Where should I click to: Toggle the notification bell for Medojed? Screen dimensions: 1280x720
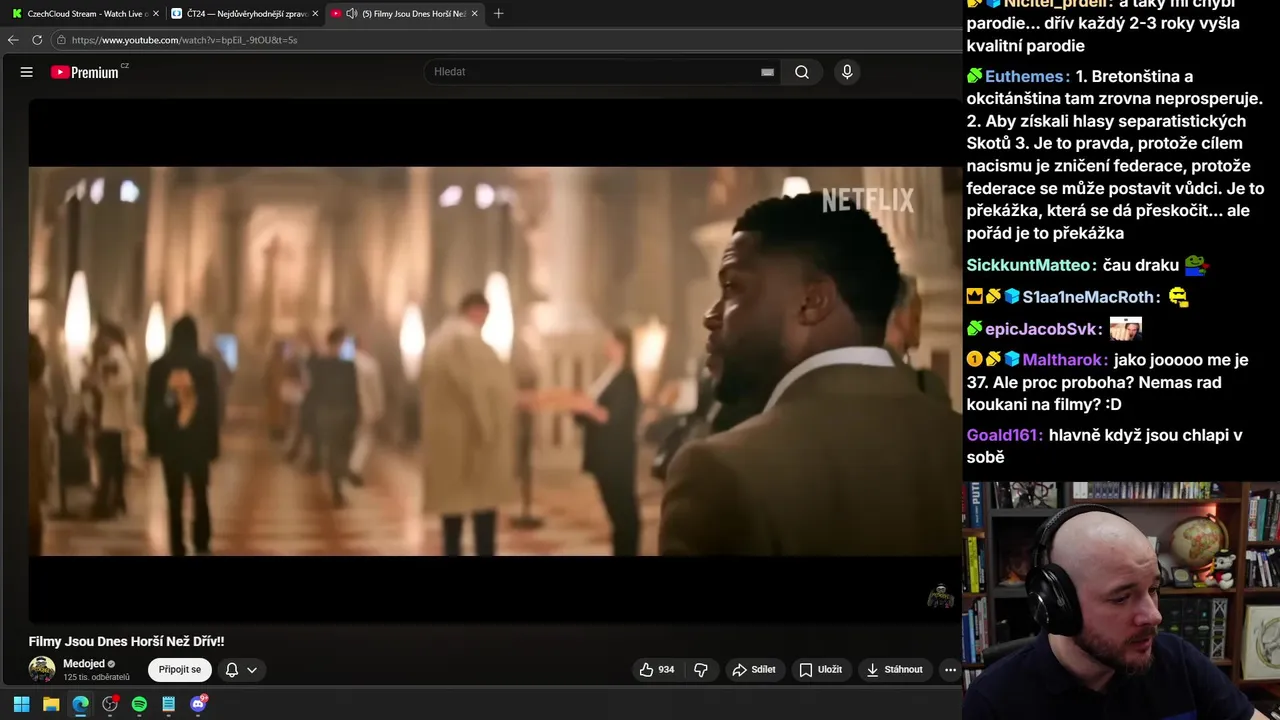(x=232, y=670)
